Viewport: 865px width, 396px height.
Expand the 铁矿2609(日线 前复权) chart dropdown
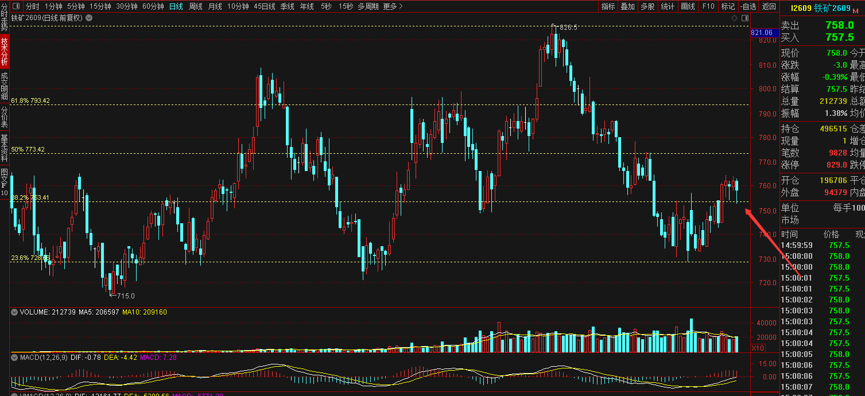point(89,18)
